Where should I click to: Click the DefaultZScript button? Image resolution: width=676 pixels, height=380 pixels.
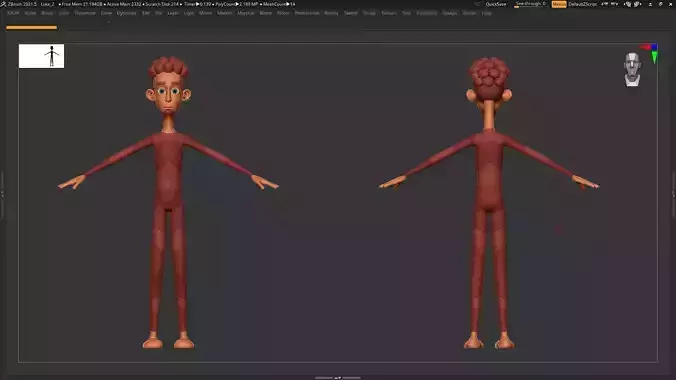click(x=582, y=4)
